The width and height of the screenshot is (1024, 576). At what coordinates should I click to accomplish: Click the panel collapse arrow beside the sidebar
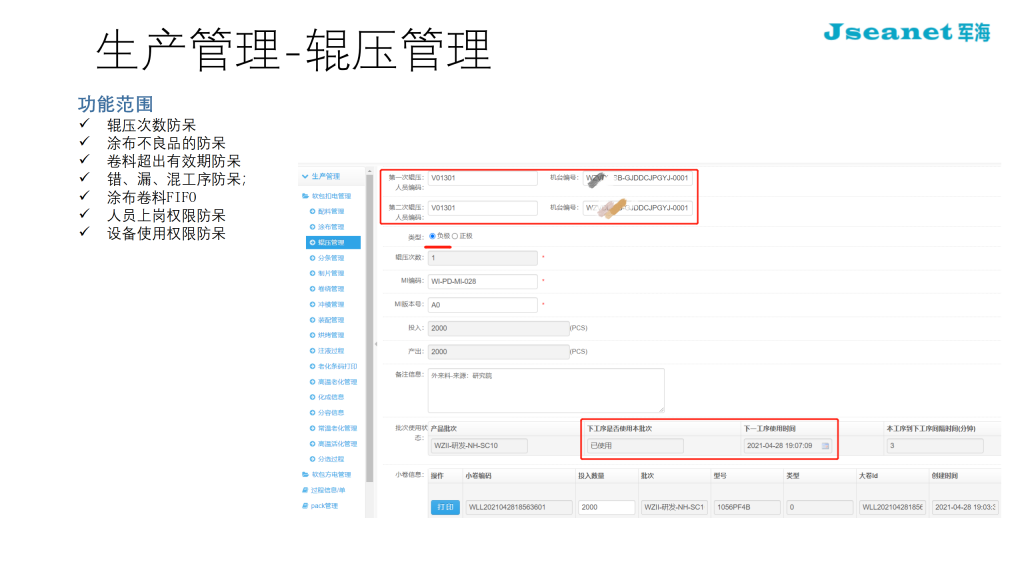click(x=377, y=344)
